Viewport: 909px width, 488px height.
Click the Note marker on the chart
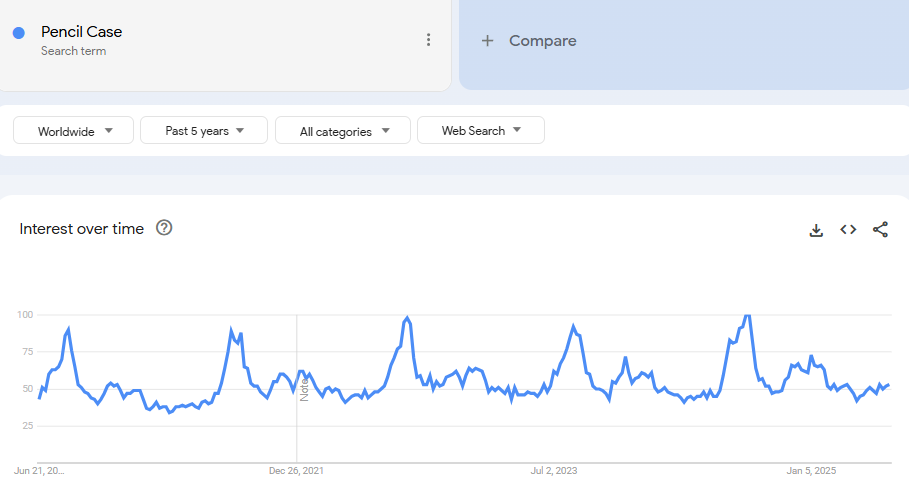tap(304, 389)
